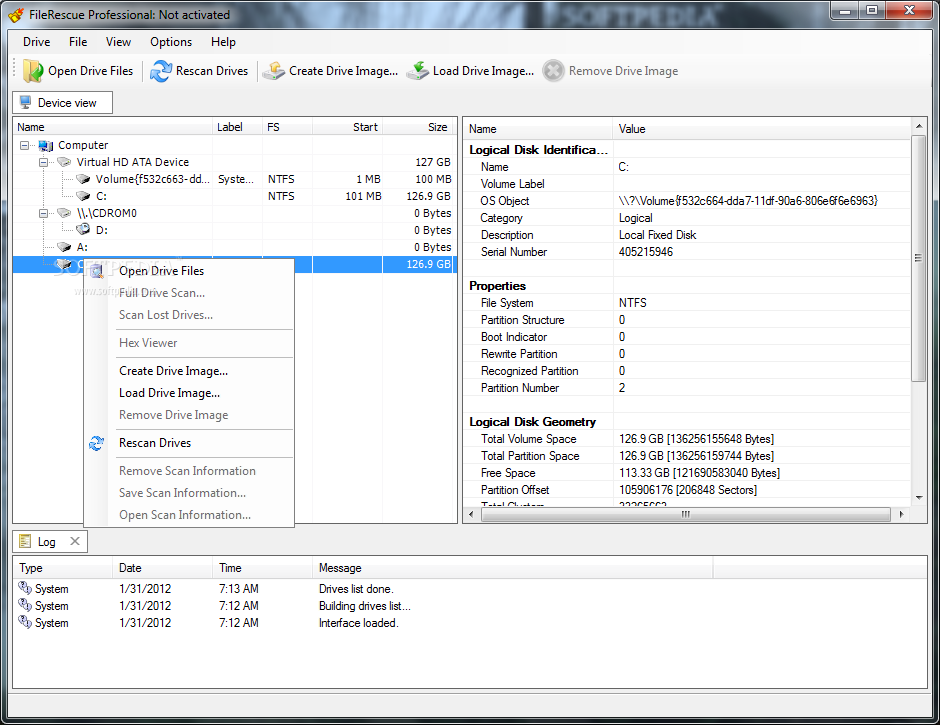Click the Volume{f532c663 drive icon
This screenshot has height=725, width=940.
pos(83,179)
